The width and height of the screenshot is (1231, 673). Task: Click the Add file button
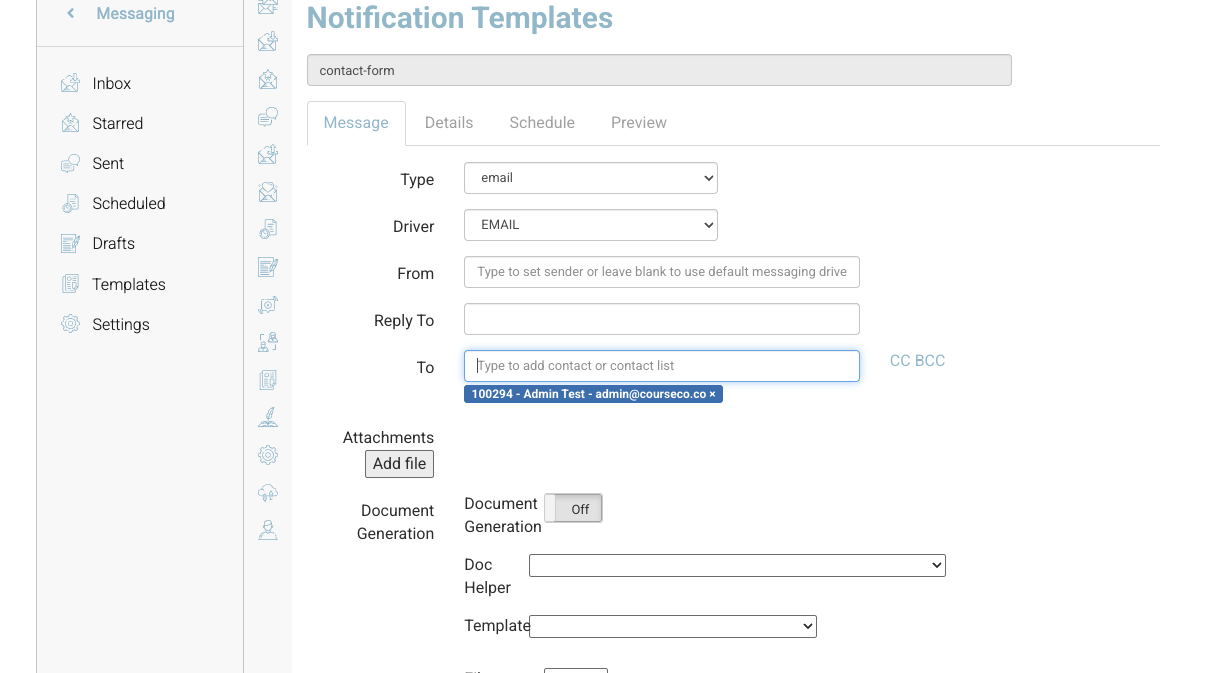[x=399, y=463]
